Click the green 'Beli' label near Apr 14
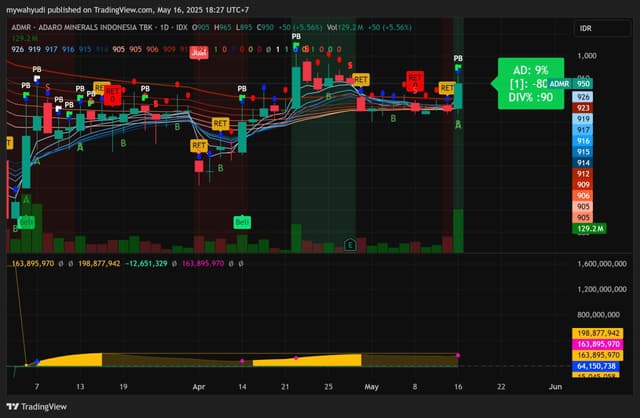The image size is (640, 418). click(x=242, y=222)
